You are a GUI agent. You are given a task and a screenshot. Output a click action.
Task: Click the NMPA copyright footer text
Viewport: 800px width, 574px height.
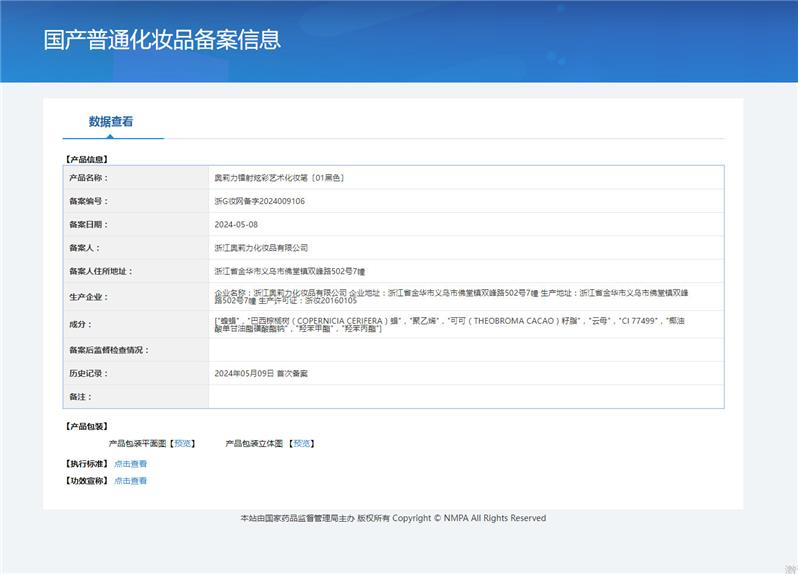pyautogui.click(x=393, y=518)
